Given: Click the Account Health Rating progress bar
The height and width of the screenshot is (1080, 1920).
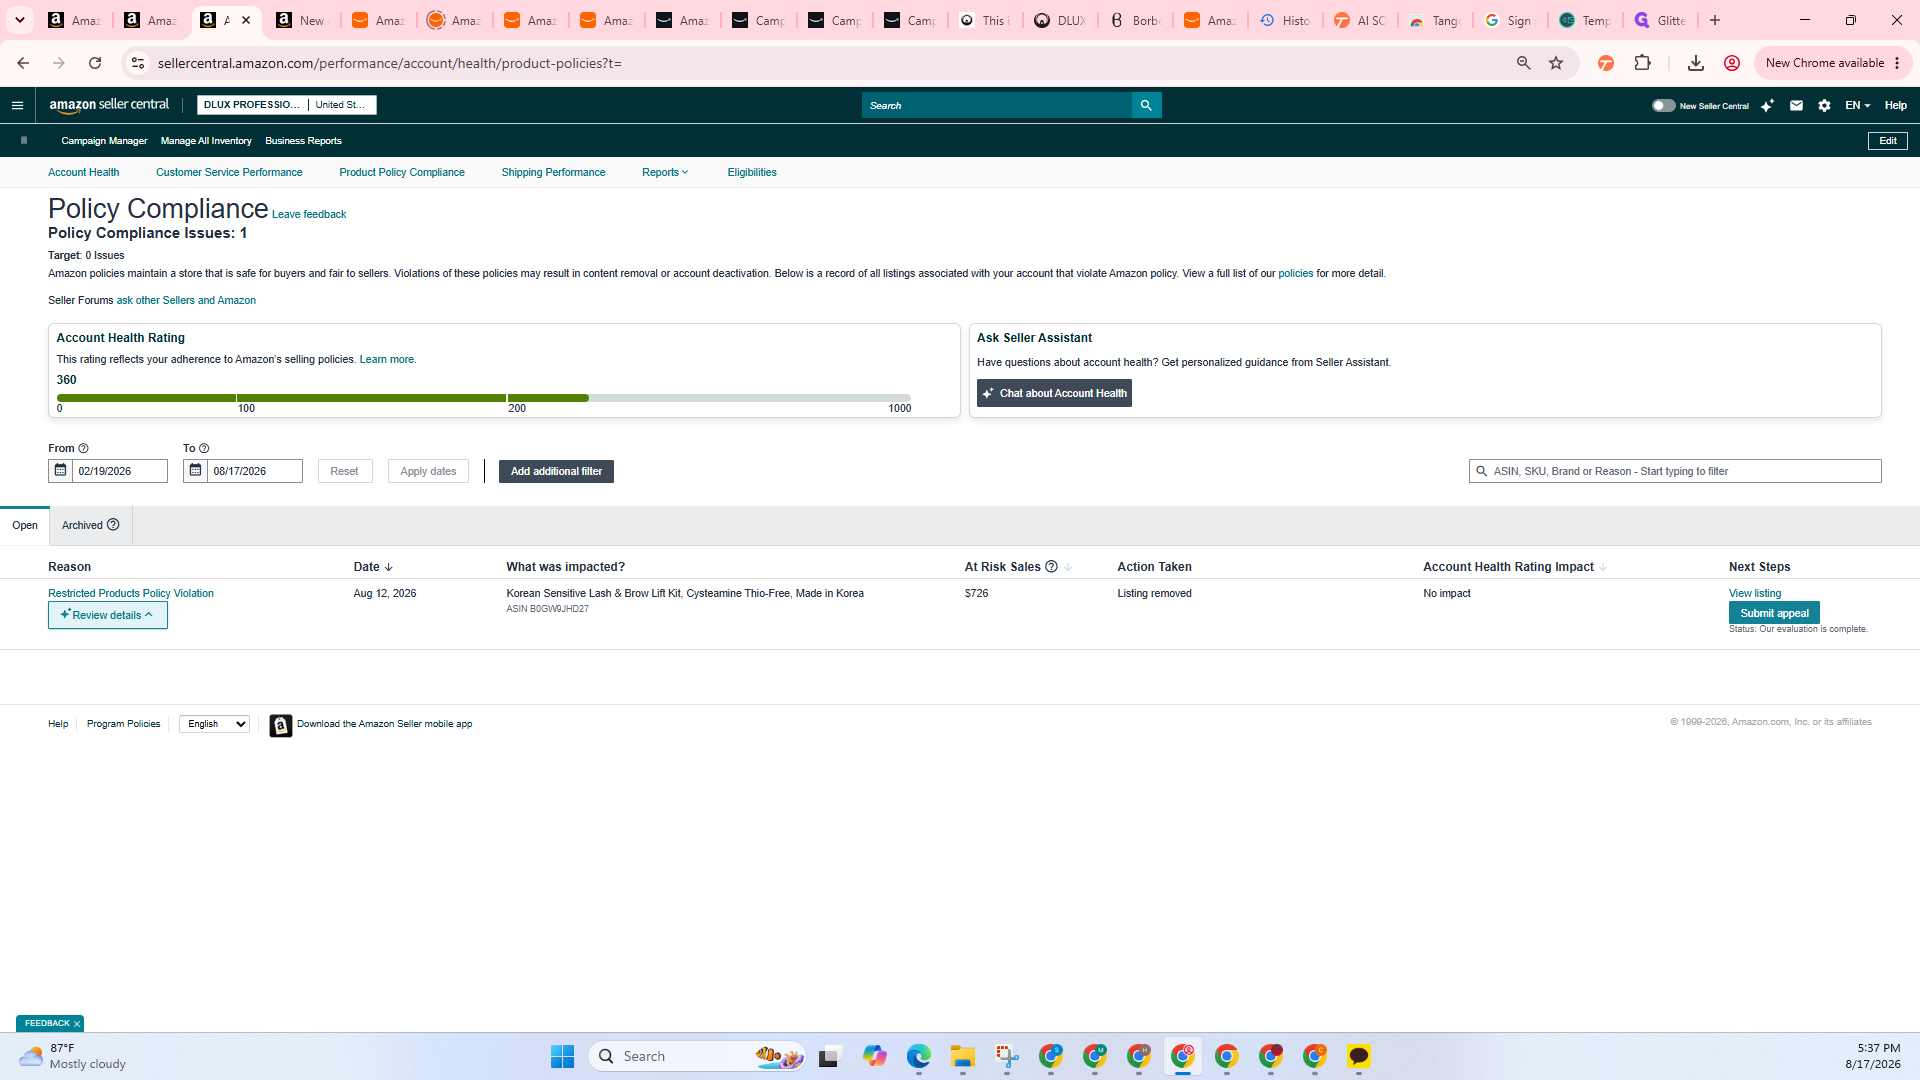Looking at the screenshot, I should tap(484, 398).
